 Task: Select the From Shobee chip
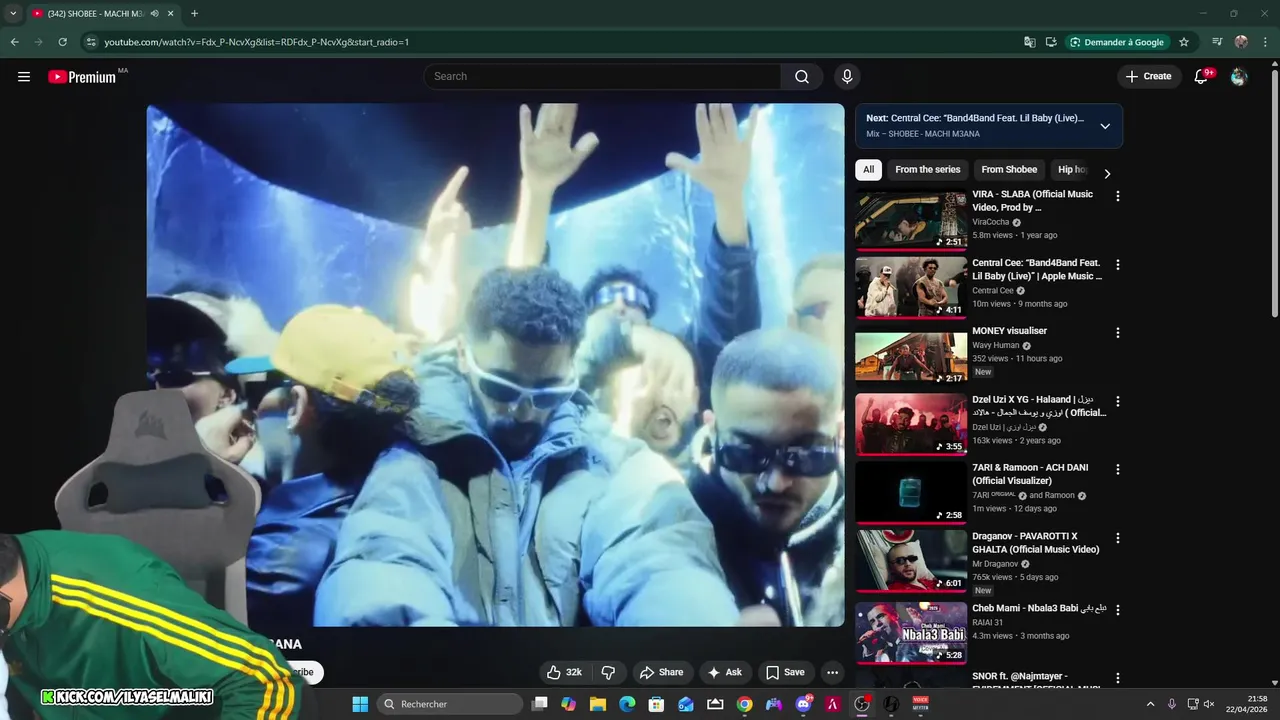pos(1009,170)
